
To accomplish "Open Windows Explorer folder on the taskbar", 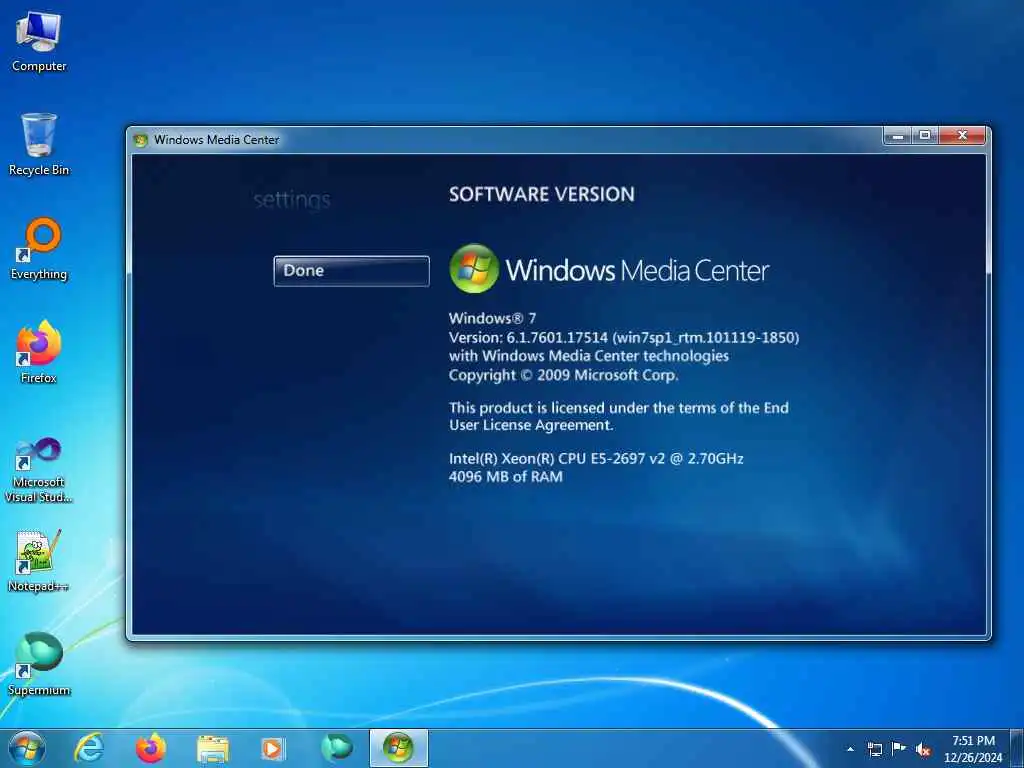I will [213, 748].
